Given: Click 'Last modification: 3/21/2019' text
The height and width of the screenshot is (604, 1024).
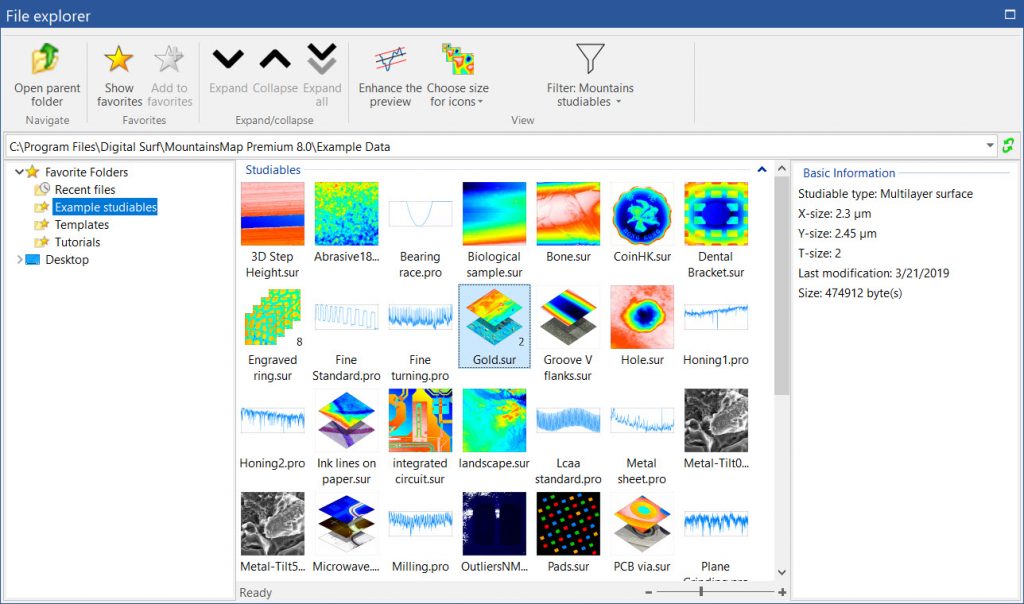Looking at the screenshot, I should pyautogui.click(x=873, y=274).
